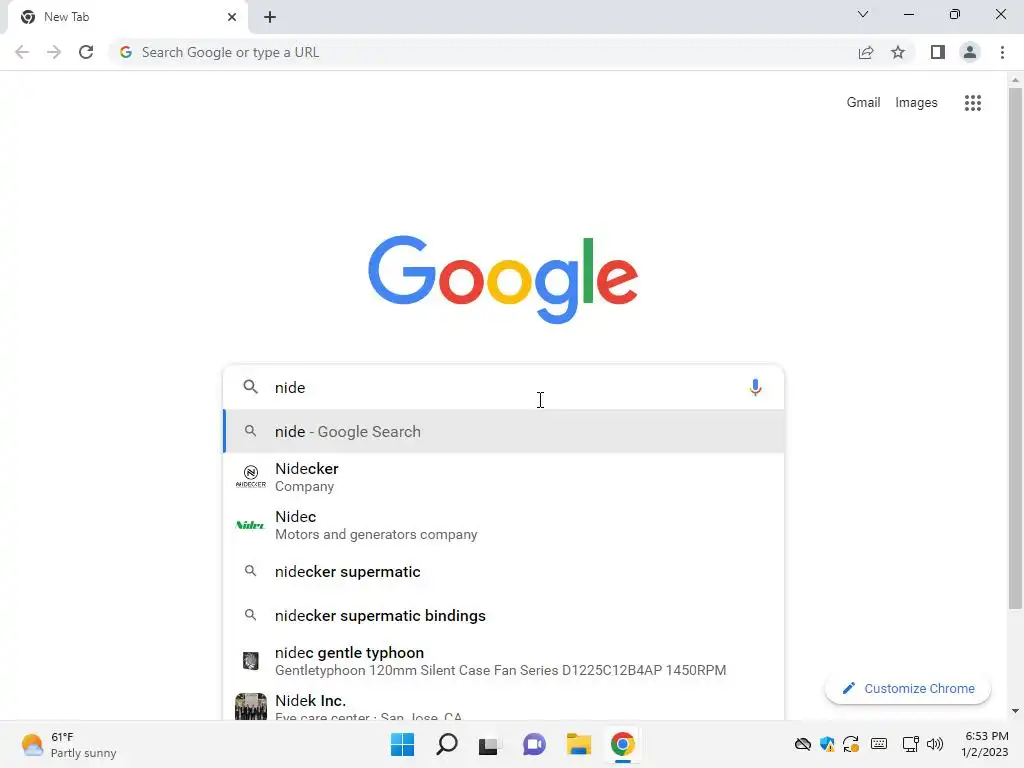Click the gentle typhoon fan thumbnail

click(251, 661)
